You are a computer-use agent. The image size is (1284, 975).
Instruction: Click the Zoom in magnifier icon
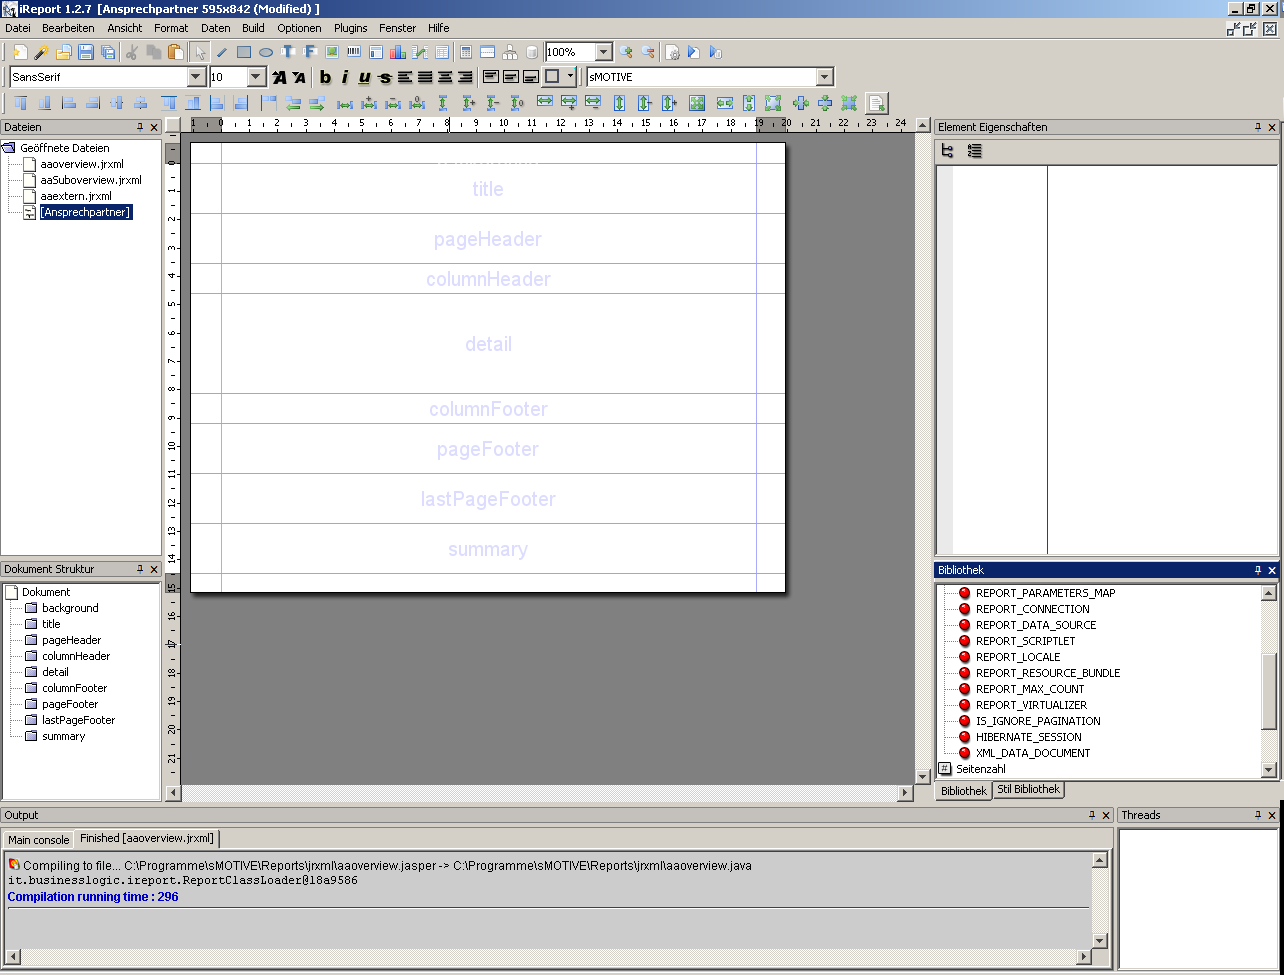point(626,52)
